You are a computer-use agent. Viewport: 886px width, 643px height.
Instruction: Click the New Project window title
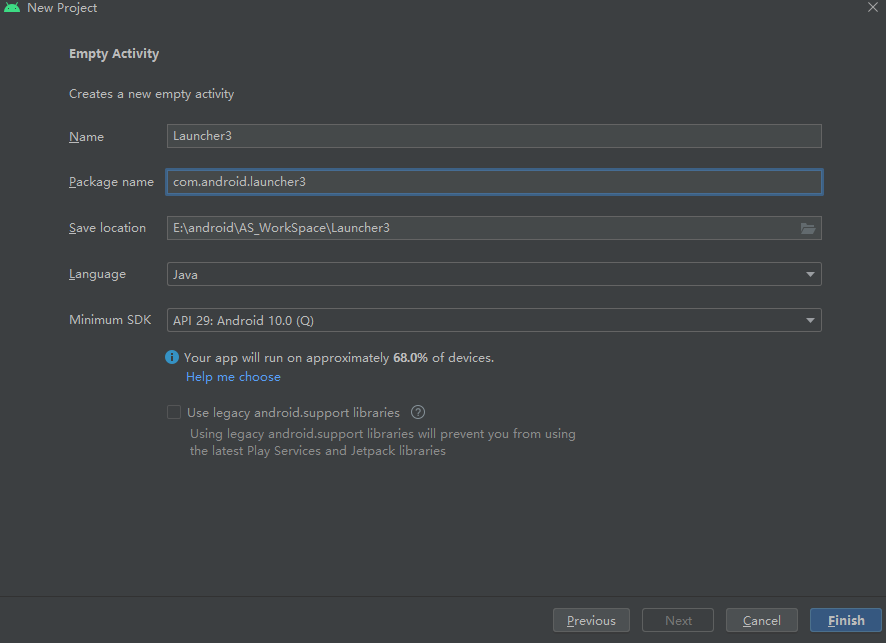coord(62,8)
